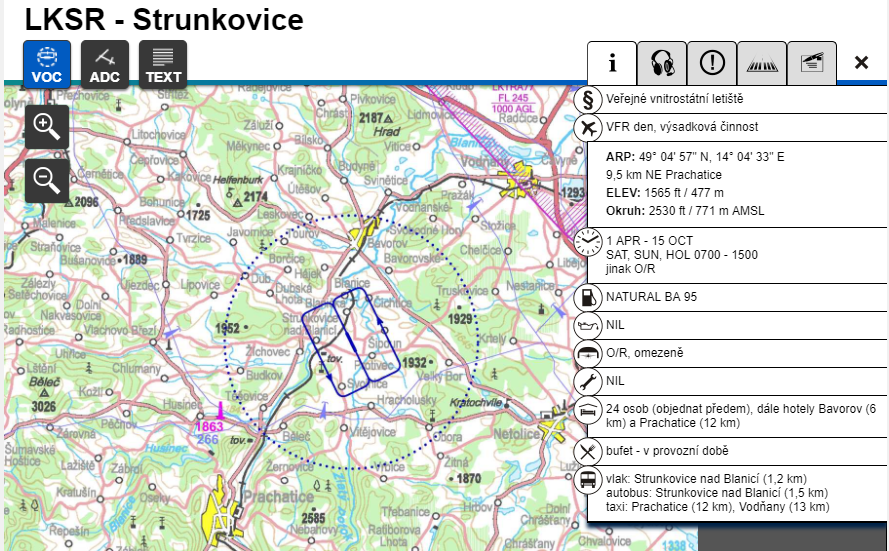Viewport: 889px width, 551px height.
Task: Click the hangar icon
Action: pyautogui.click(x=589, y=353)
